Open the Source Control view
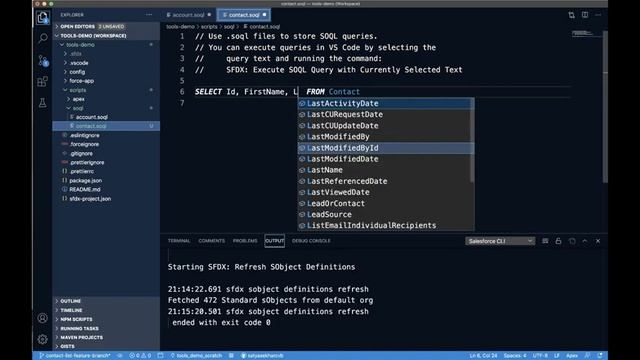Image resolution: width=640 pixels, height=360 pixels. [x=42, y=60]
